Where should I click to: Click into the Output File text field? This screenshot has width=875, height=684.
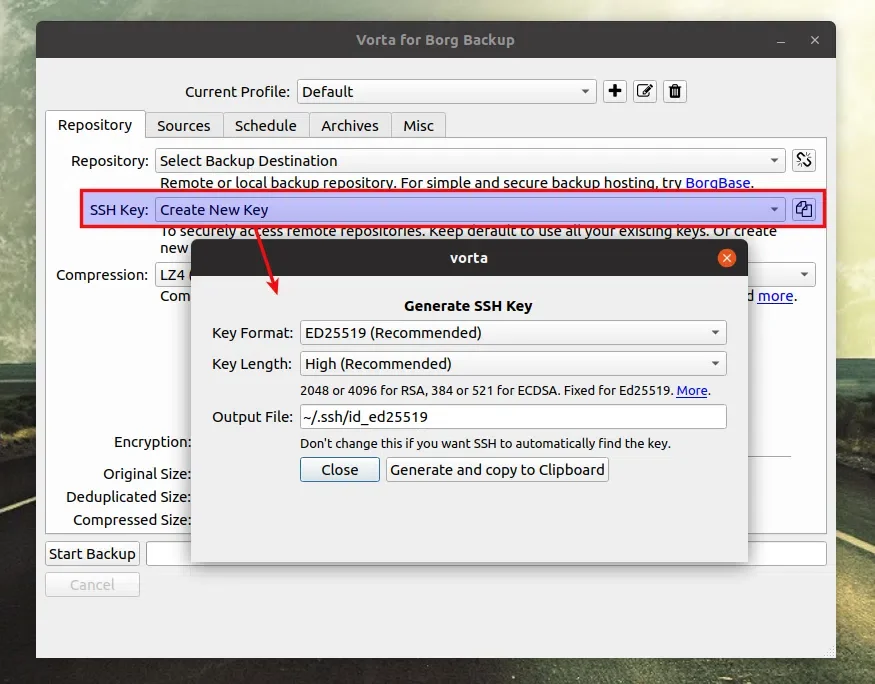pyautogui.click(x=512, y=417)
